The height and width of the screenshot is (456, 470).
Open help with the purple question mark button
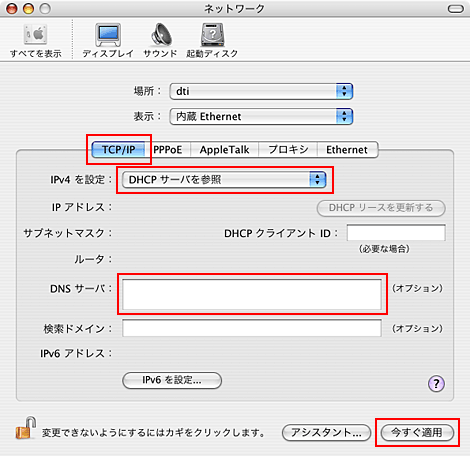pos(436,383)
